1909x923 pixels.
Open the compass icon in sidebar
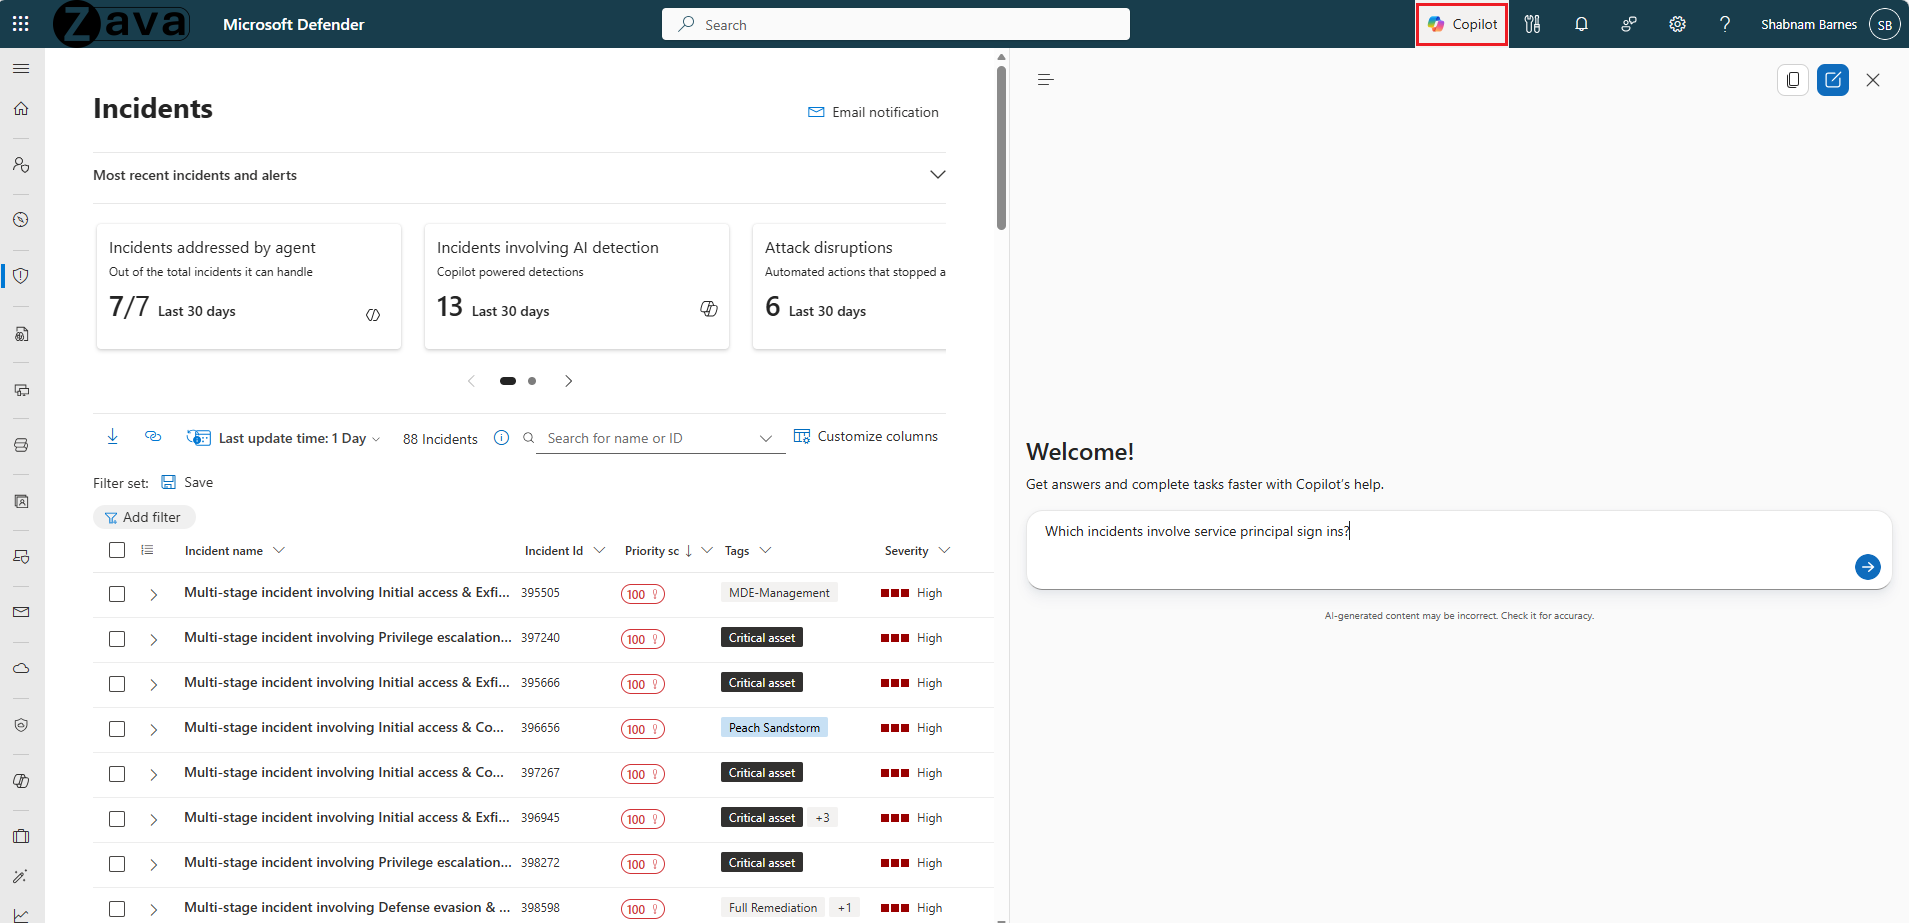click(21, 220)
